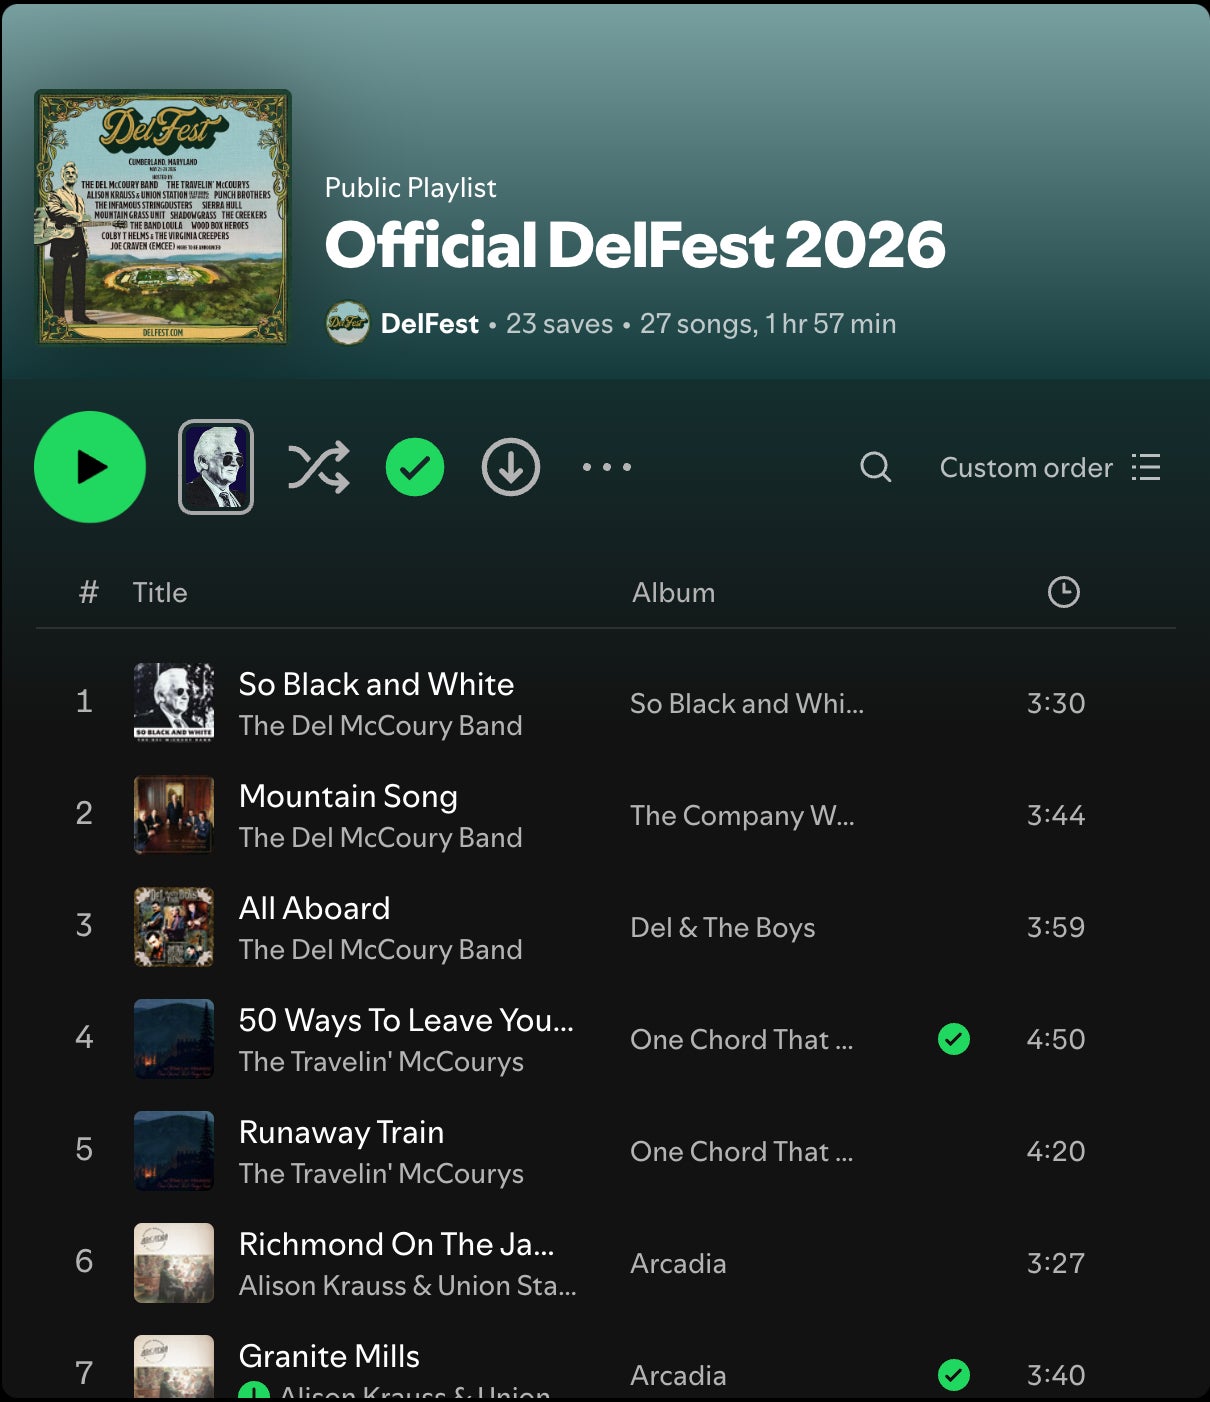Open The Company W... album link

742,815
